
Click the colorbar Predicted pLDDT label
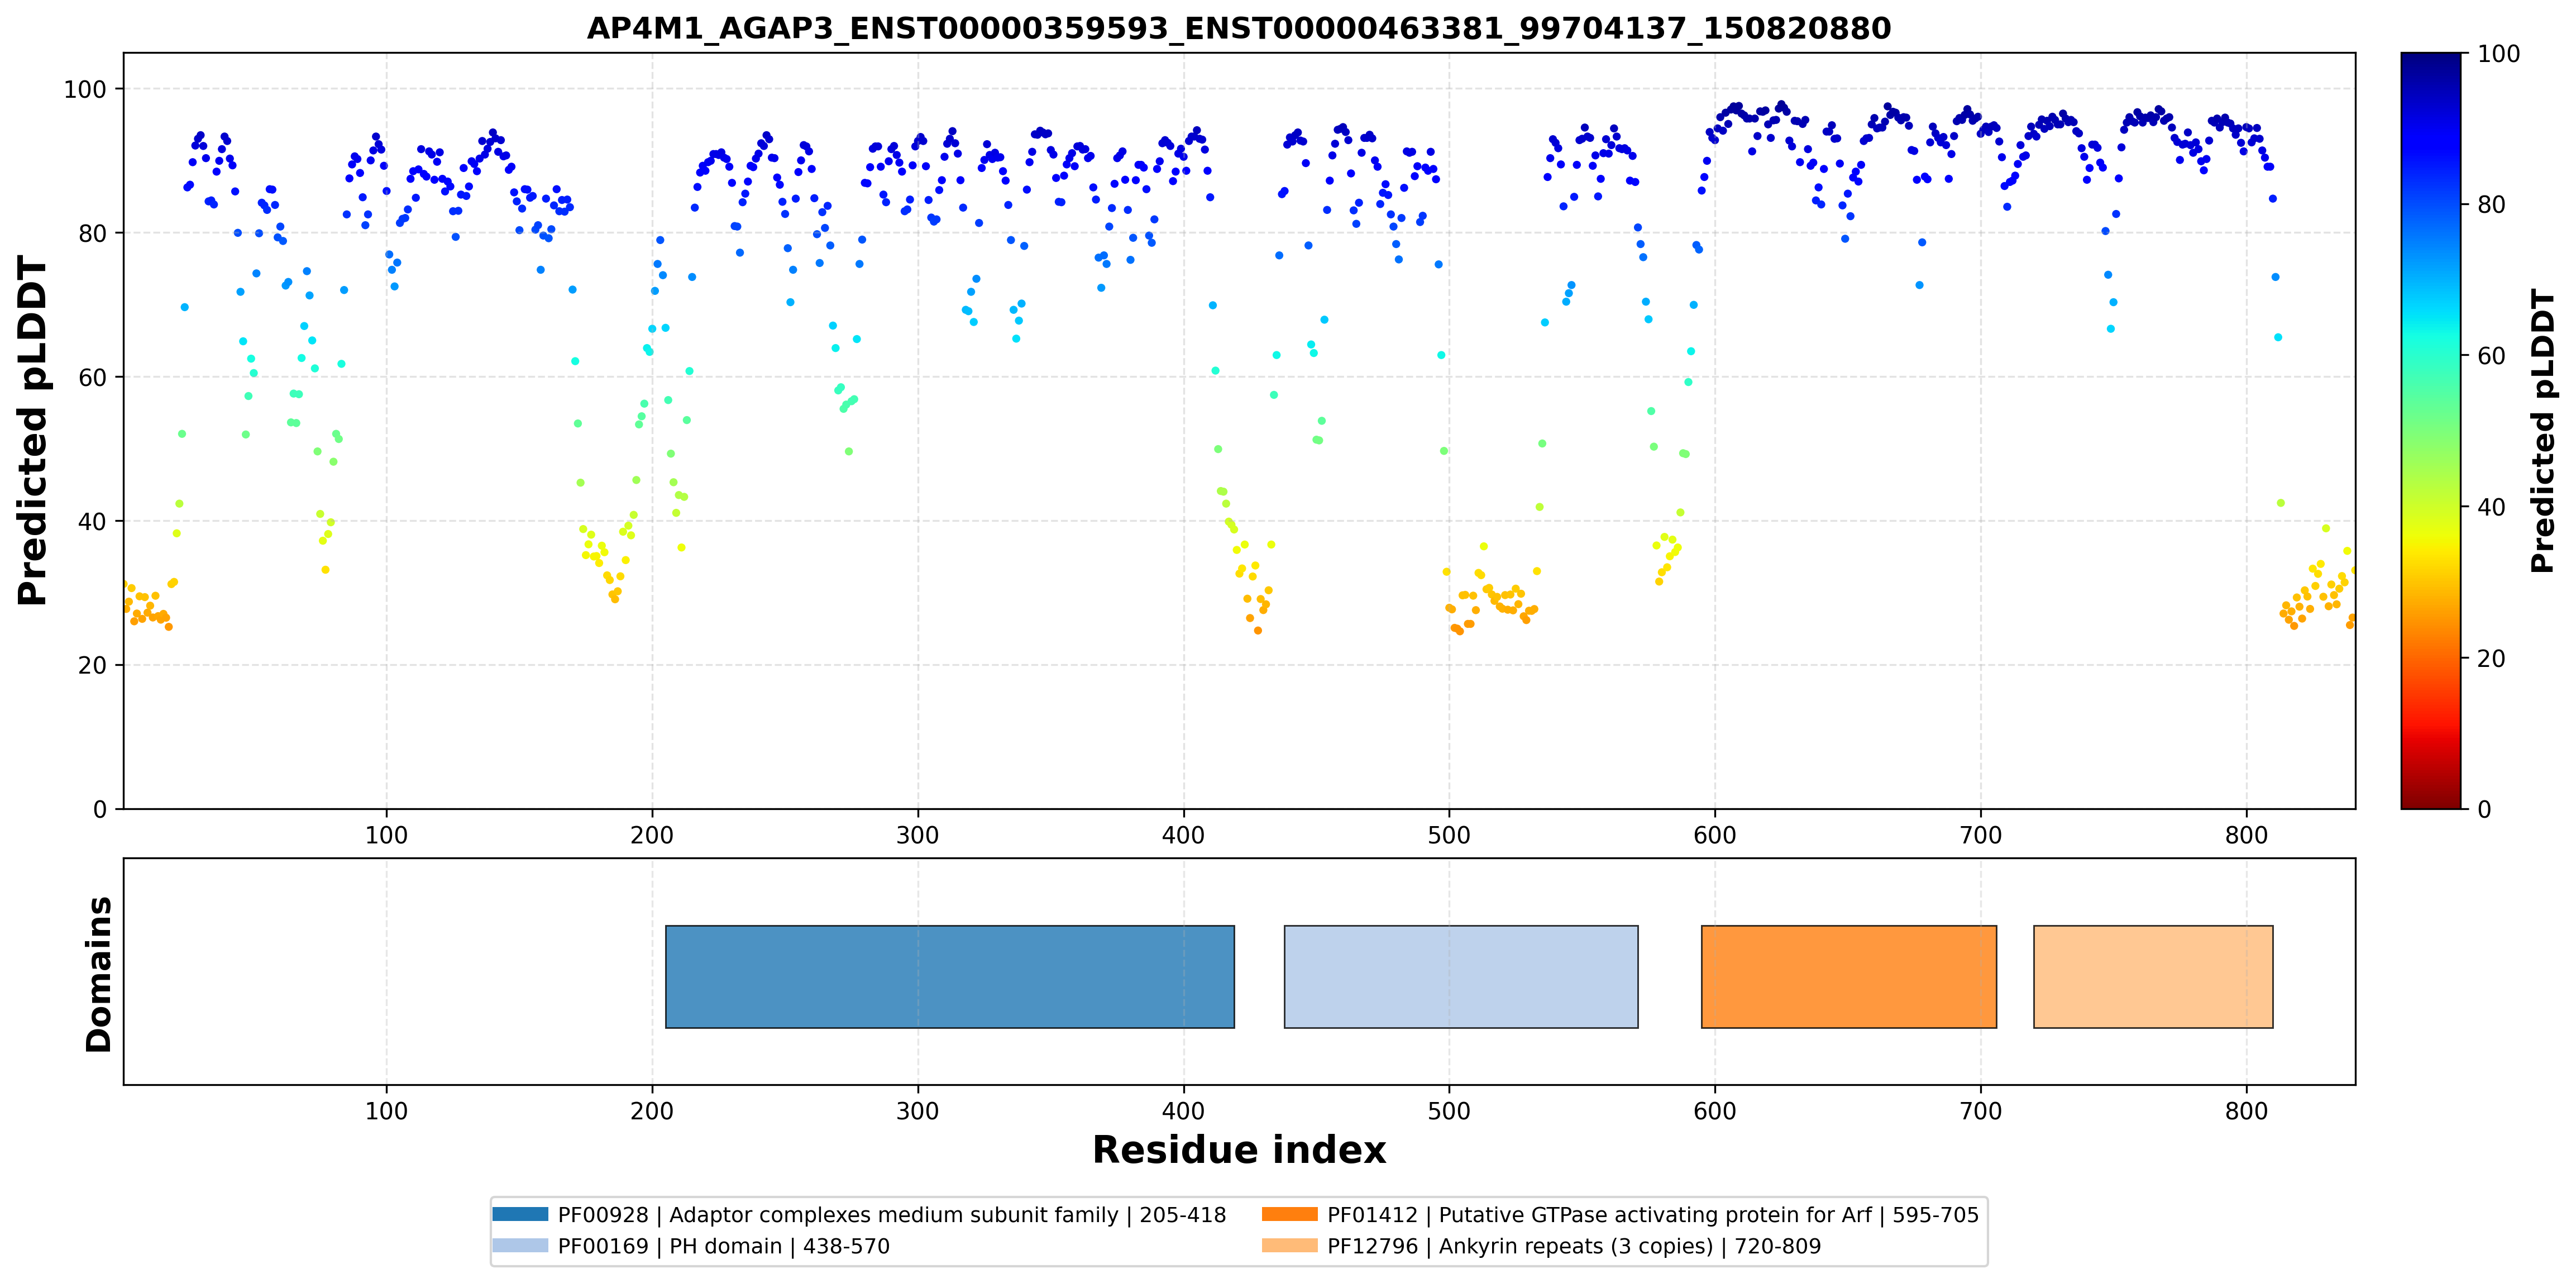(2542, 431)
